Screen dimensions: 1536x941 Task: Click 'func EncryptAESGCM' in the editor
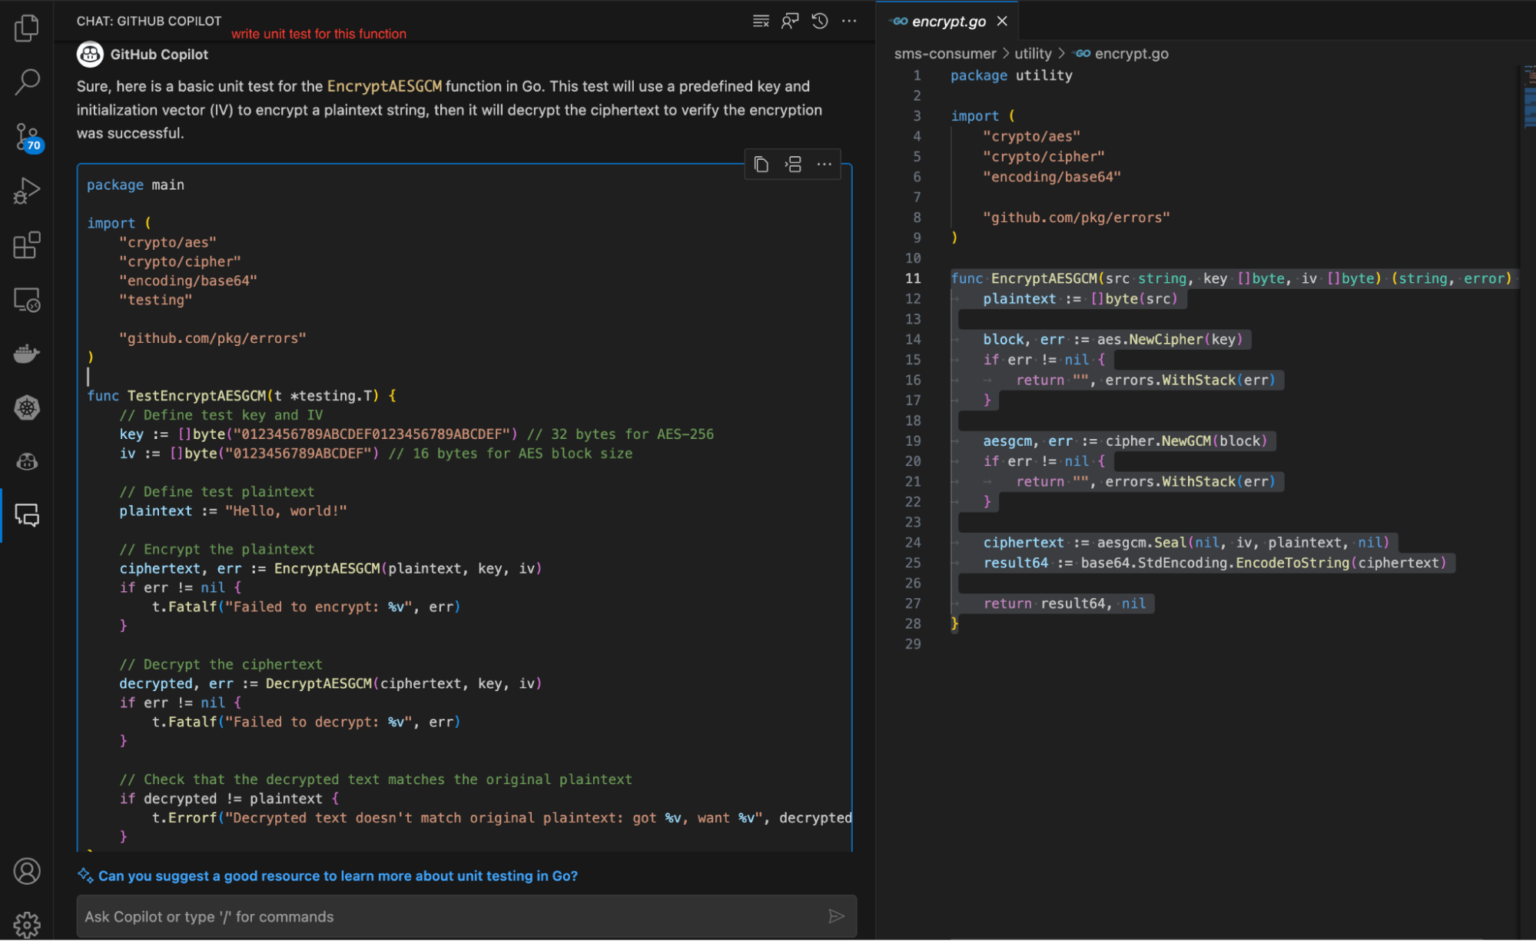[x=1023, y=279]
